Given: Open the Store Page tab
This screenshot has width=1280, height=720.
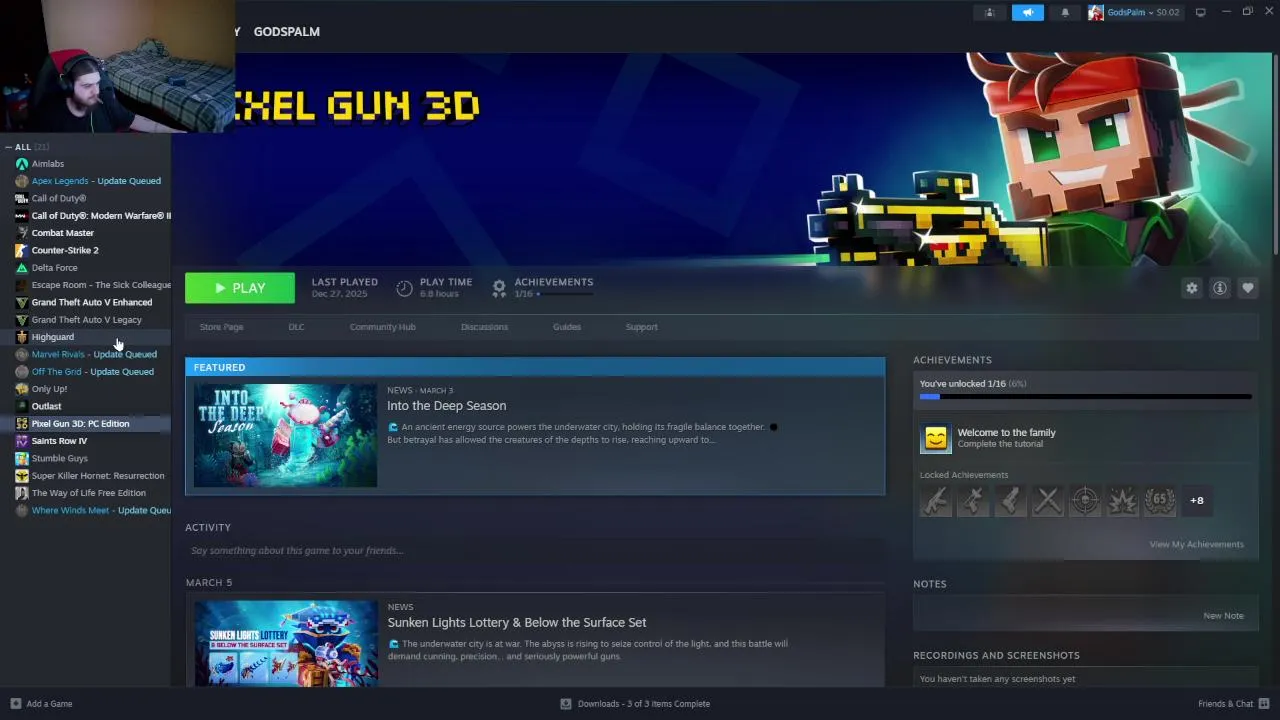Looking at the screenshot, I should point(221,327).
